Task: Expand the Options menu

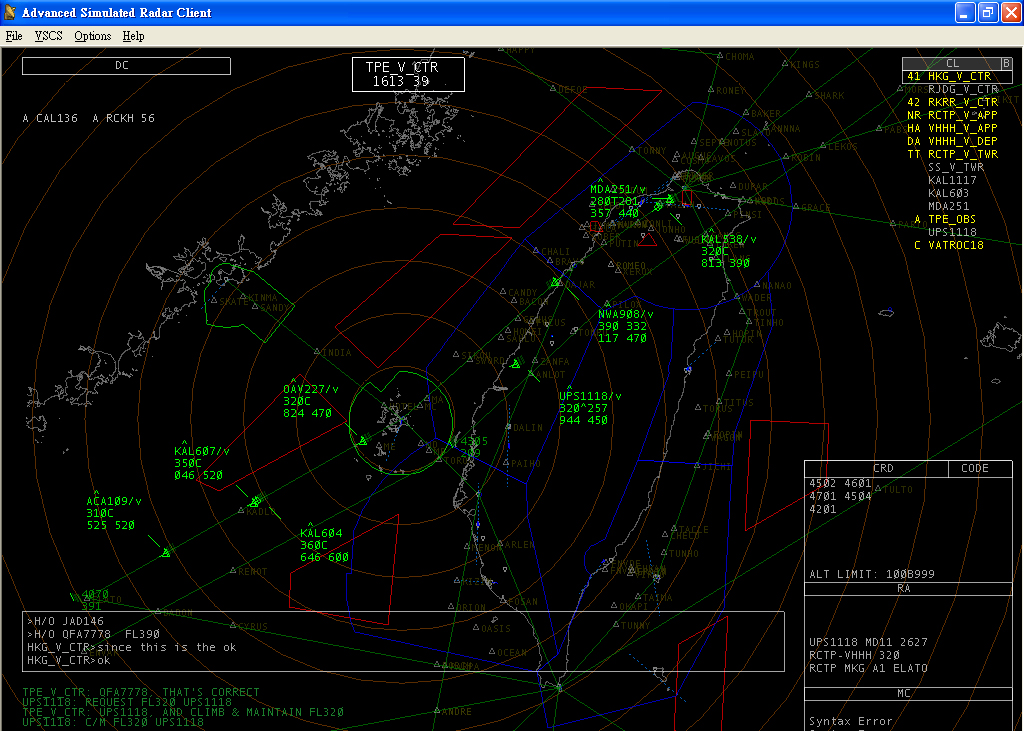Action: (x=92, y=36)
